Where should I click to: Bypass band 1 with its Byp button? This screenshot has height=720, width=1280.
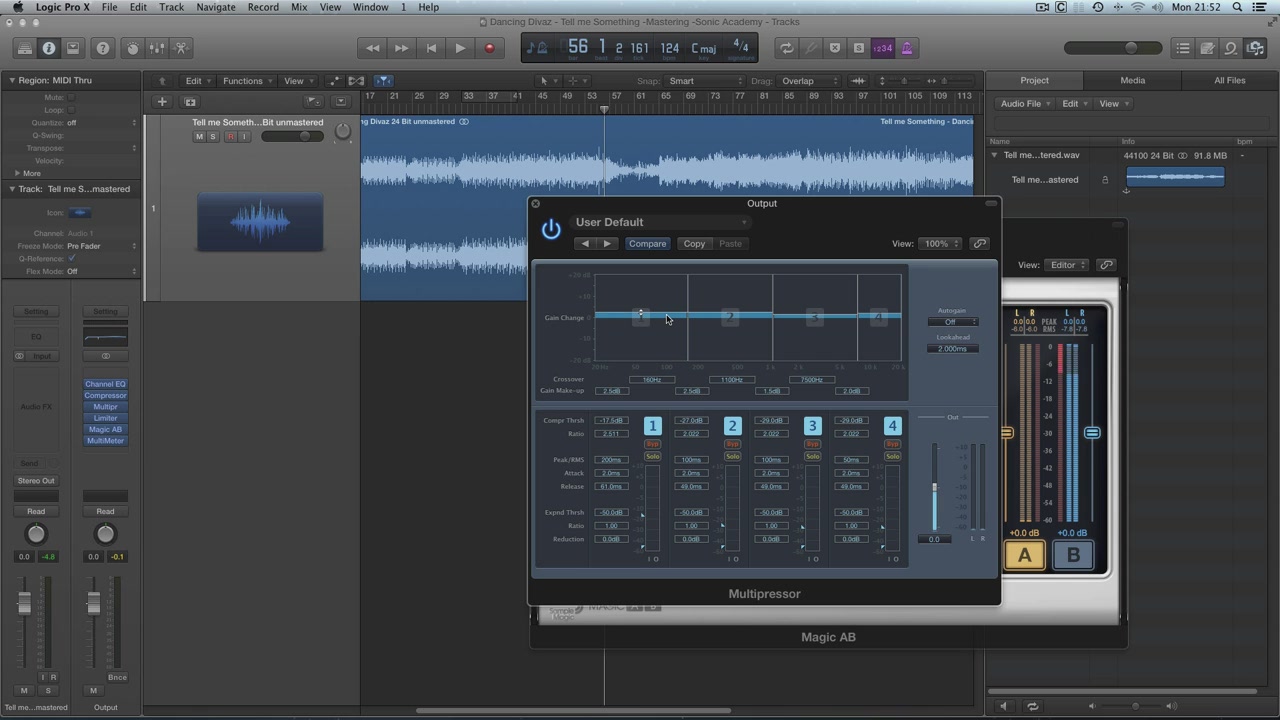(x=652, y=444)
